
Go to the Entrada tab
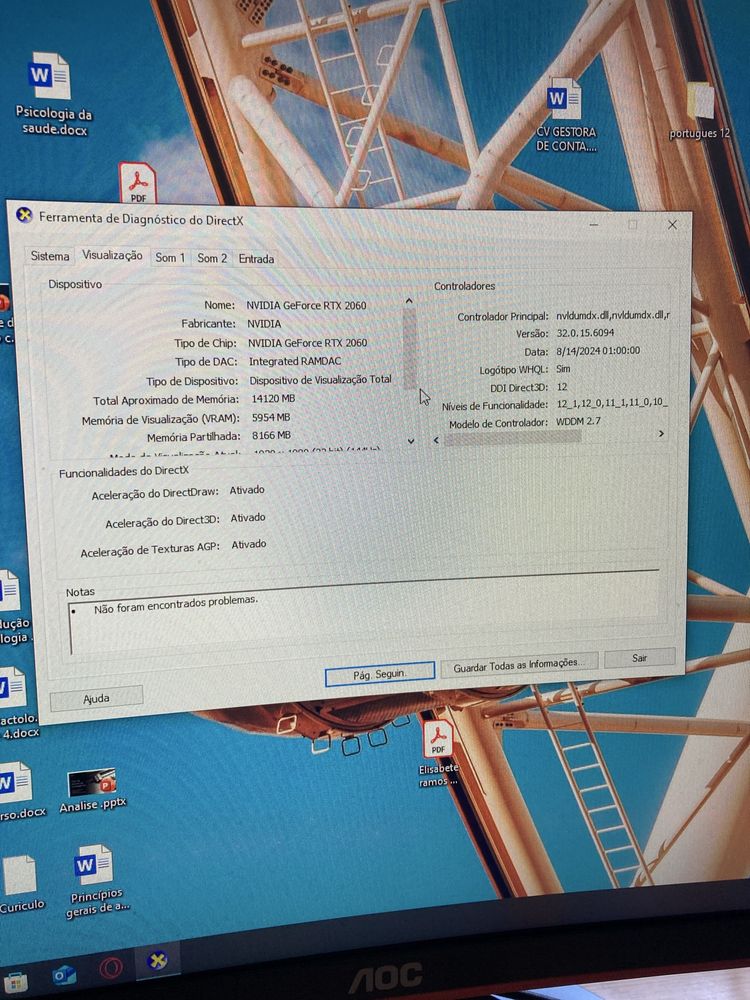tap(256, 259)
